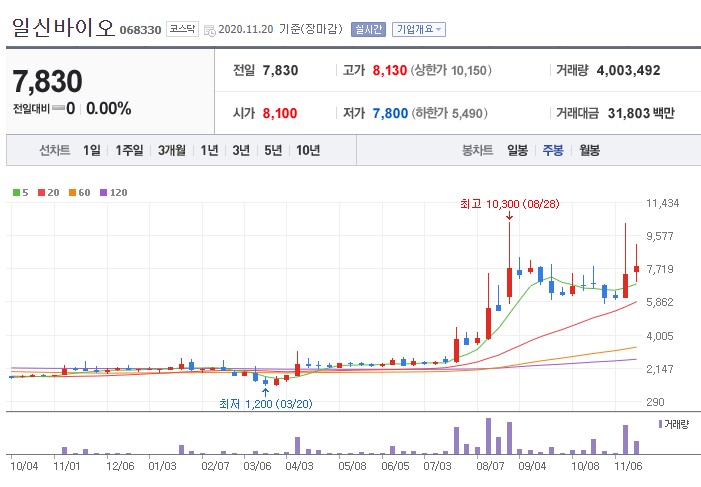Switch to 일봉 candle chart
This screenshot has width=701, height=487.
coord(517,150)
